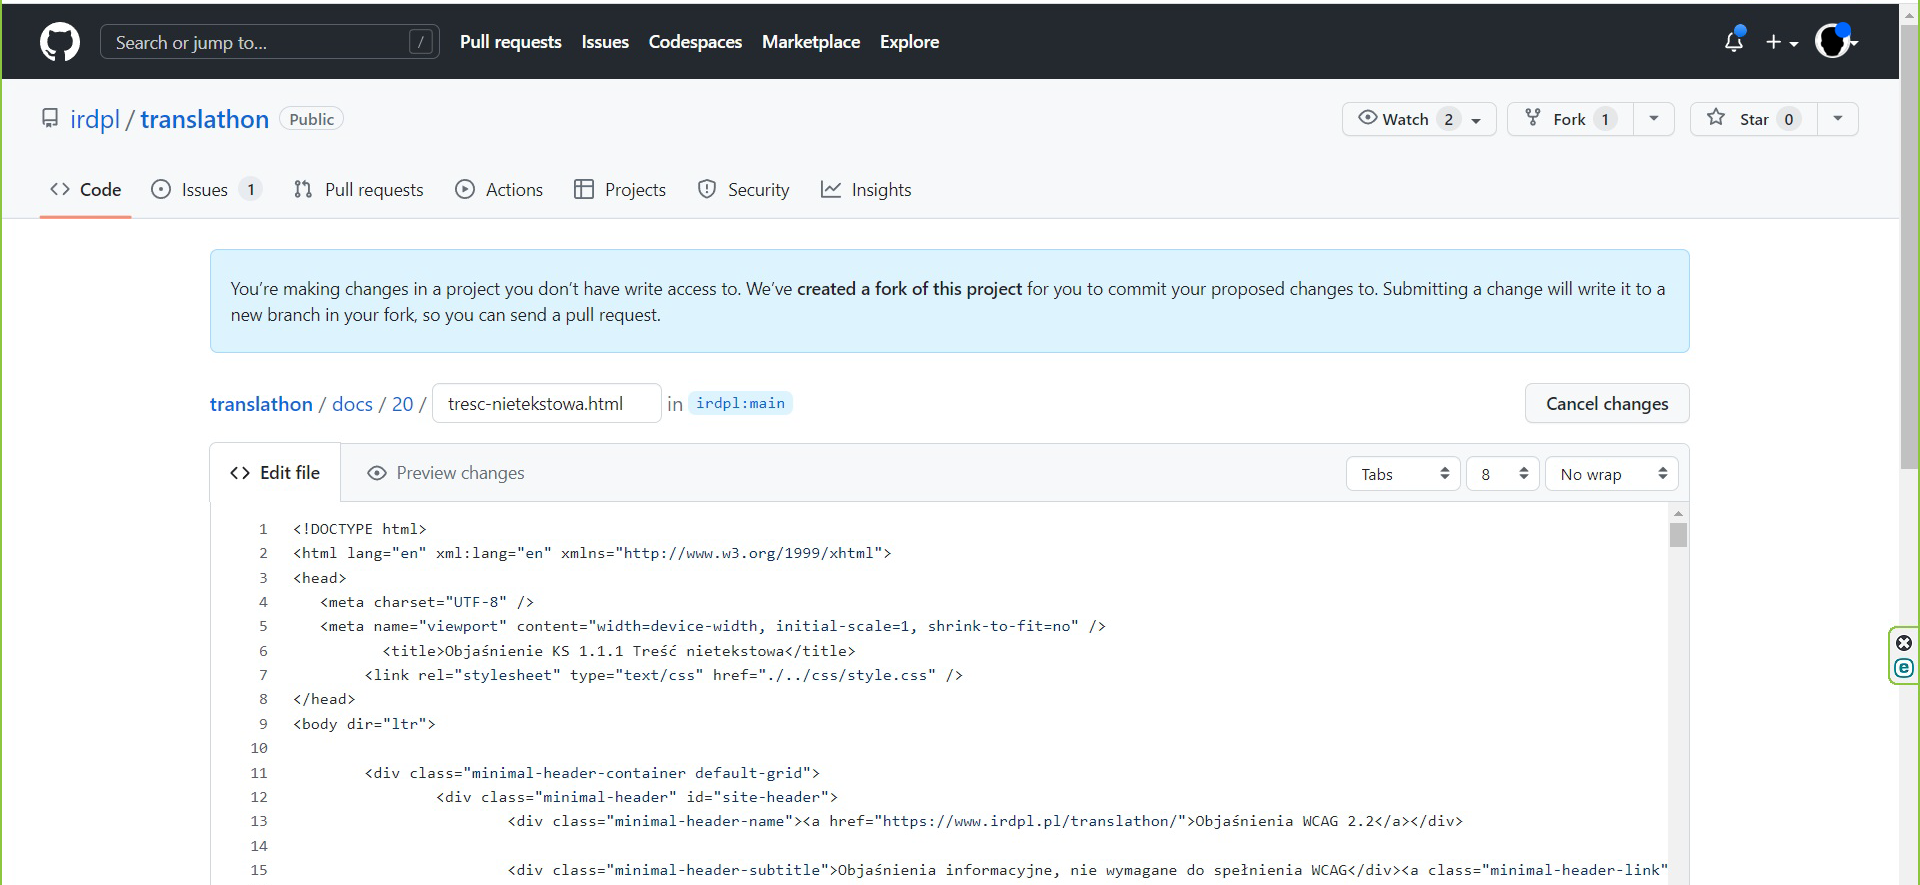The height and width of the screenshot is (885, 1920).
Task: Open Explore in top navigation
Action: (x=909, y=42)
